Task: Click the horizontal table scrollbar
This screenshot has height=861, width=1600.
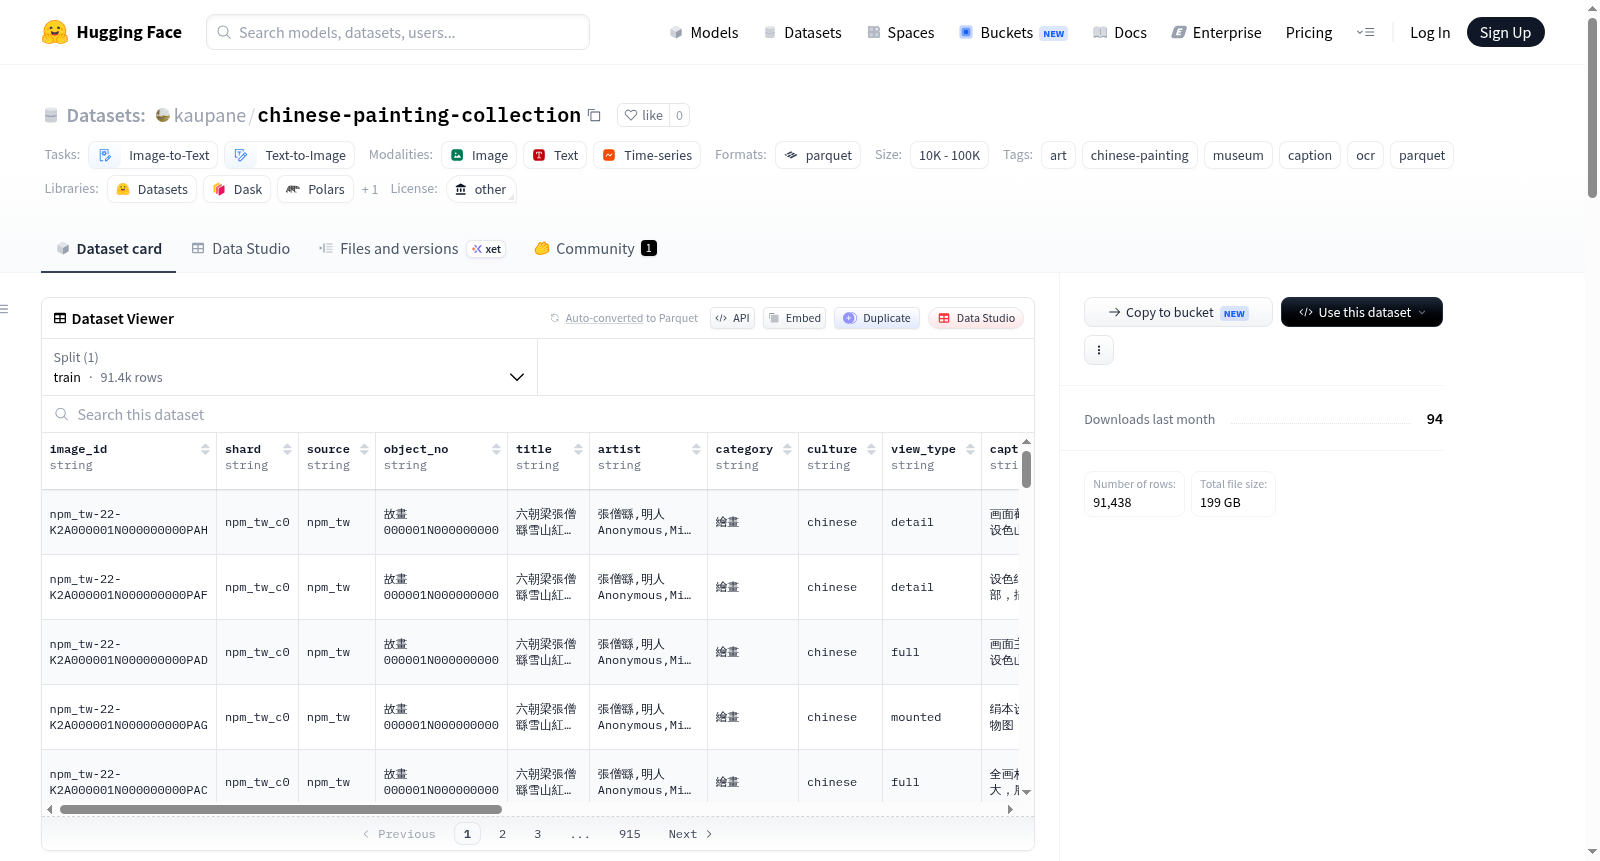Action: tap(281, 809)
